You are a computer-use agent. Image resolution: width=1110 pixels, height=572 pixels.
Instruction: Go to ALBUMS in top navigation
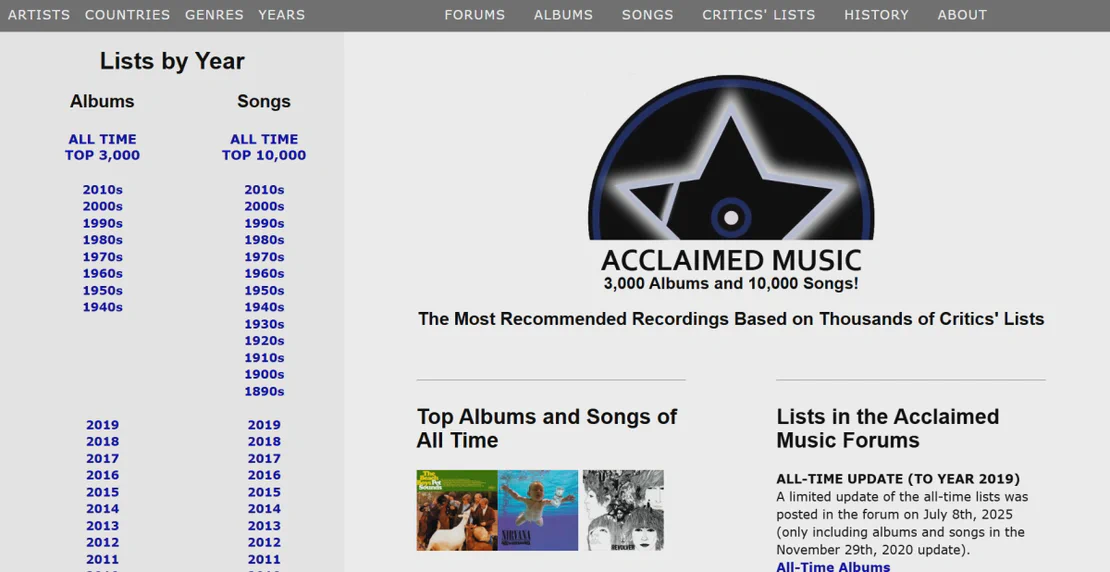(563, 15)
